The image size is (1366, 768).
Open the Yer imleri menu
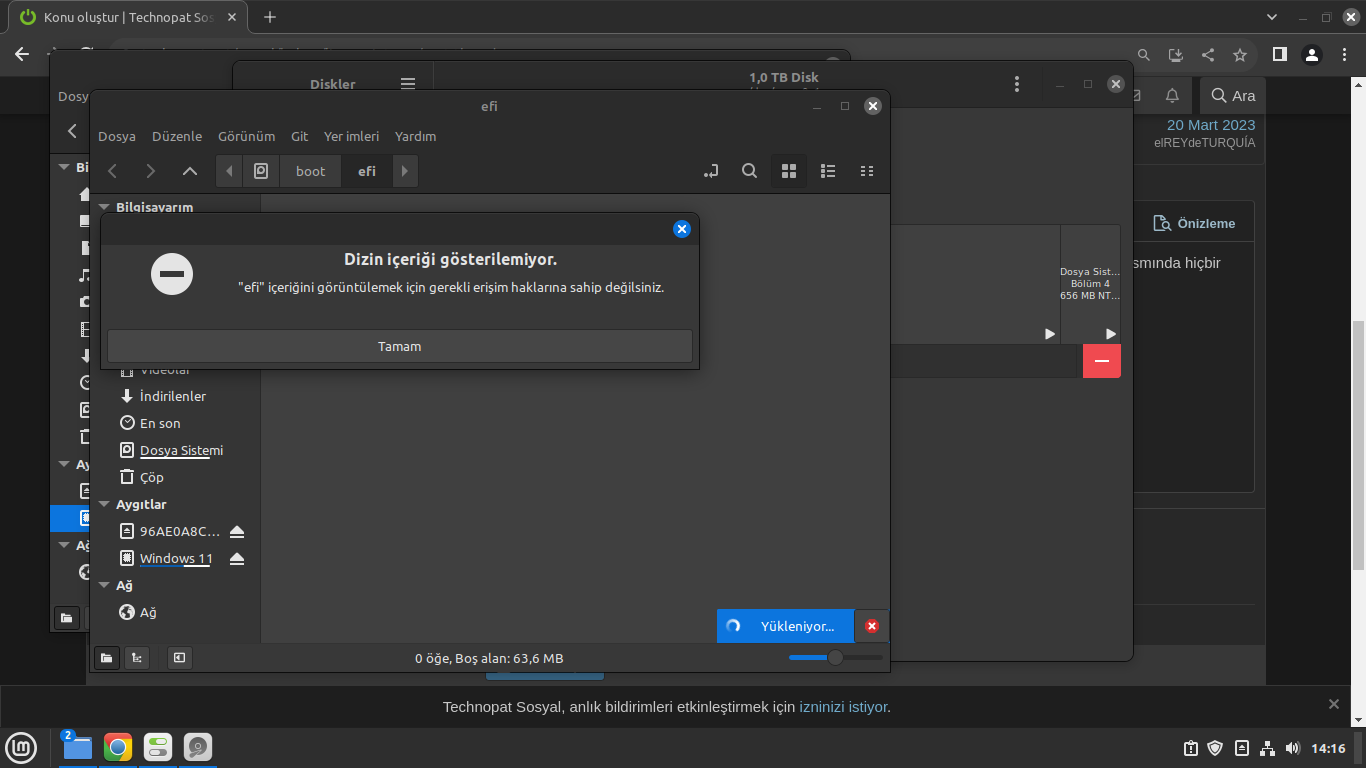click(x=352, y=136)
